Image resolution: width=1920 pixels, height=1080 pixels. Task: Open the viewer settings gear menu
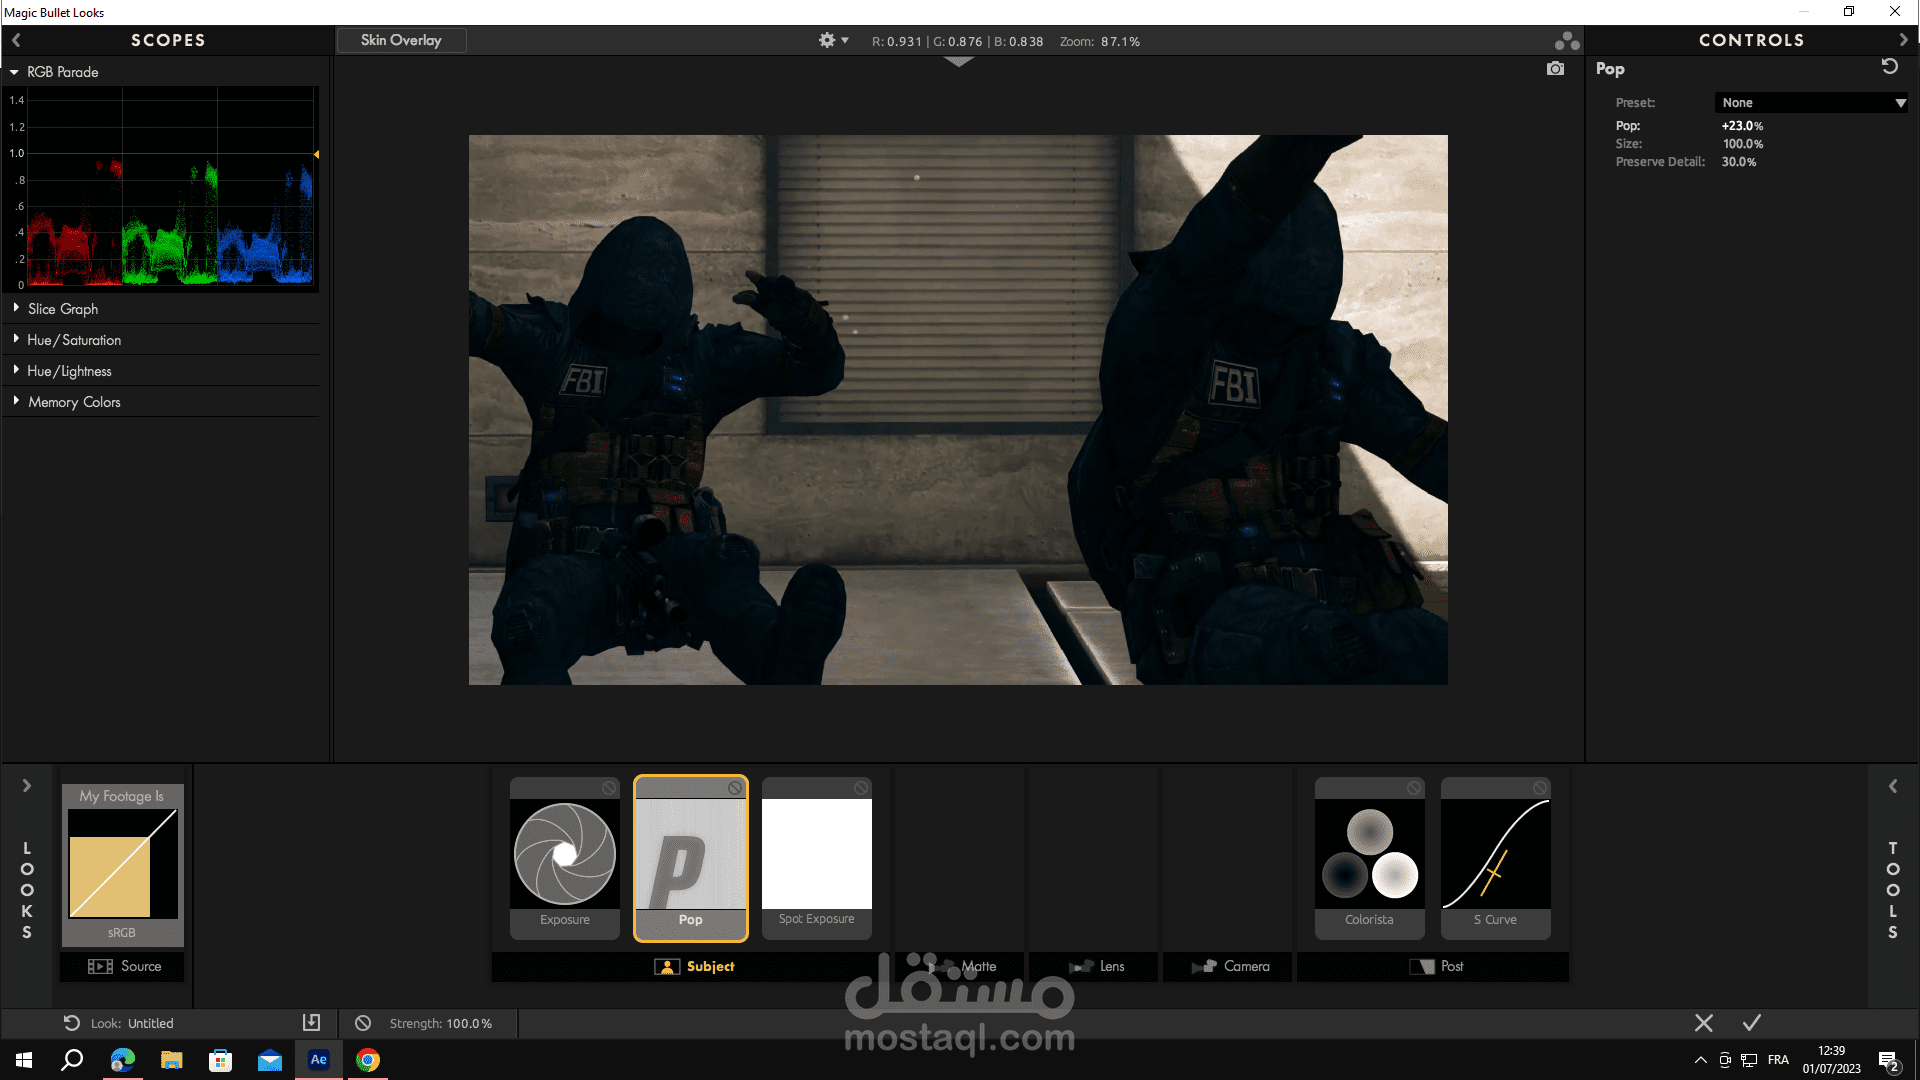(x=832, y=41)
